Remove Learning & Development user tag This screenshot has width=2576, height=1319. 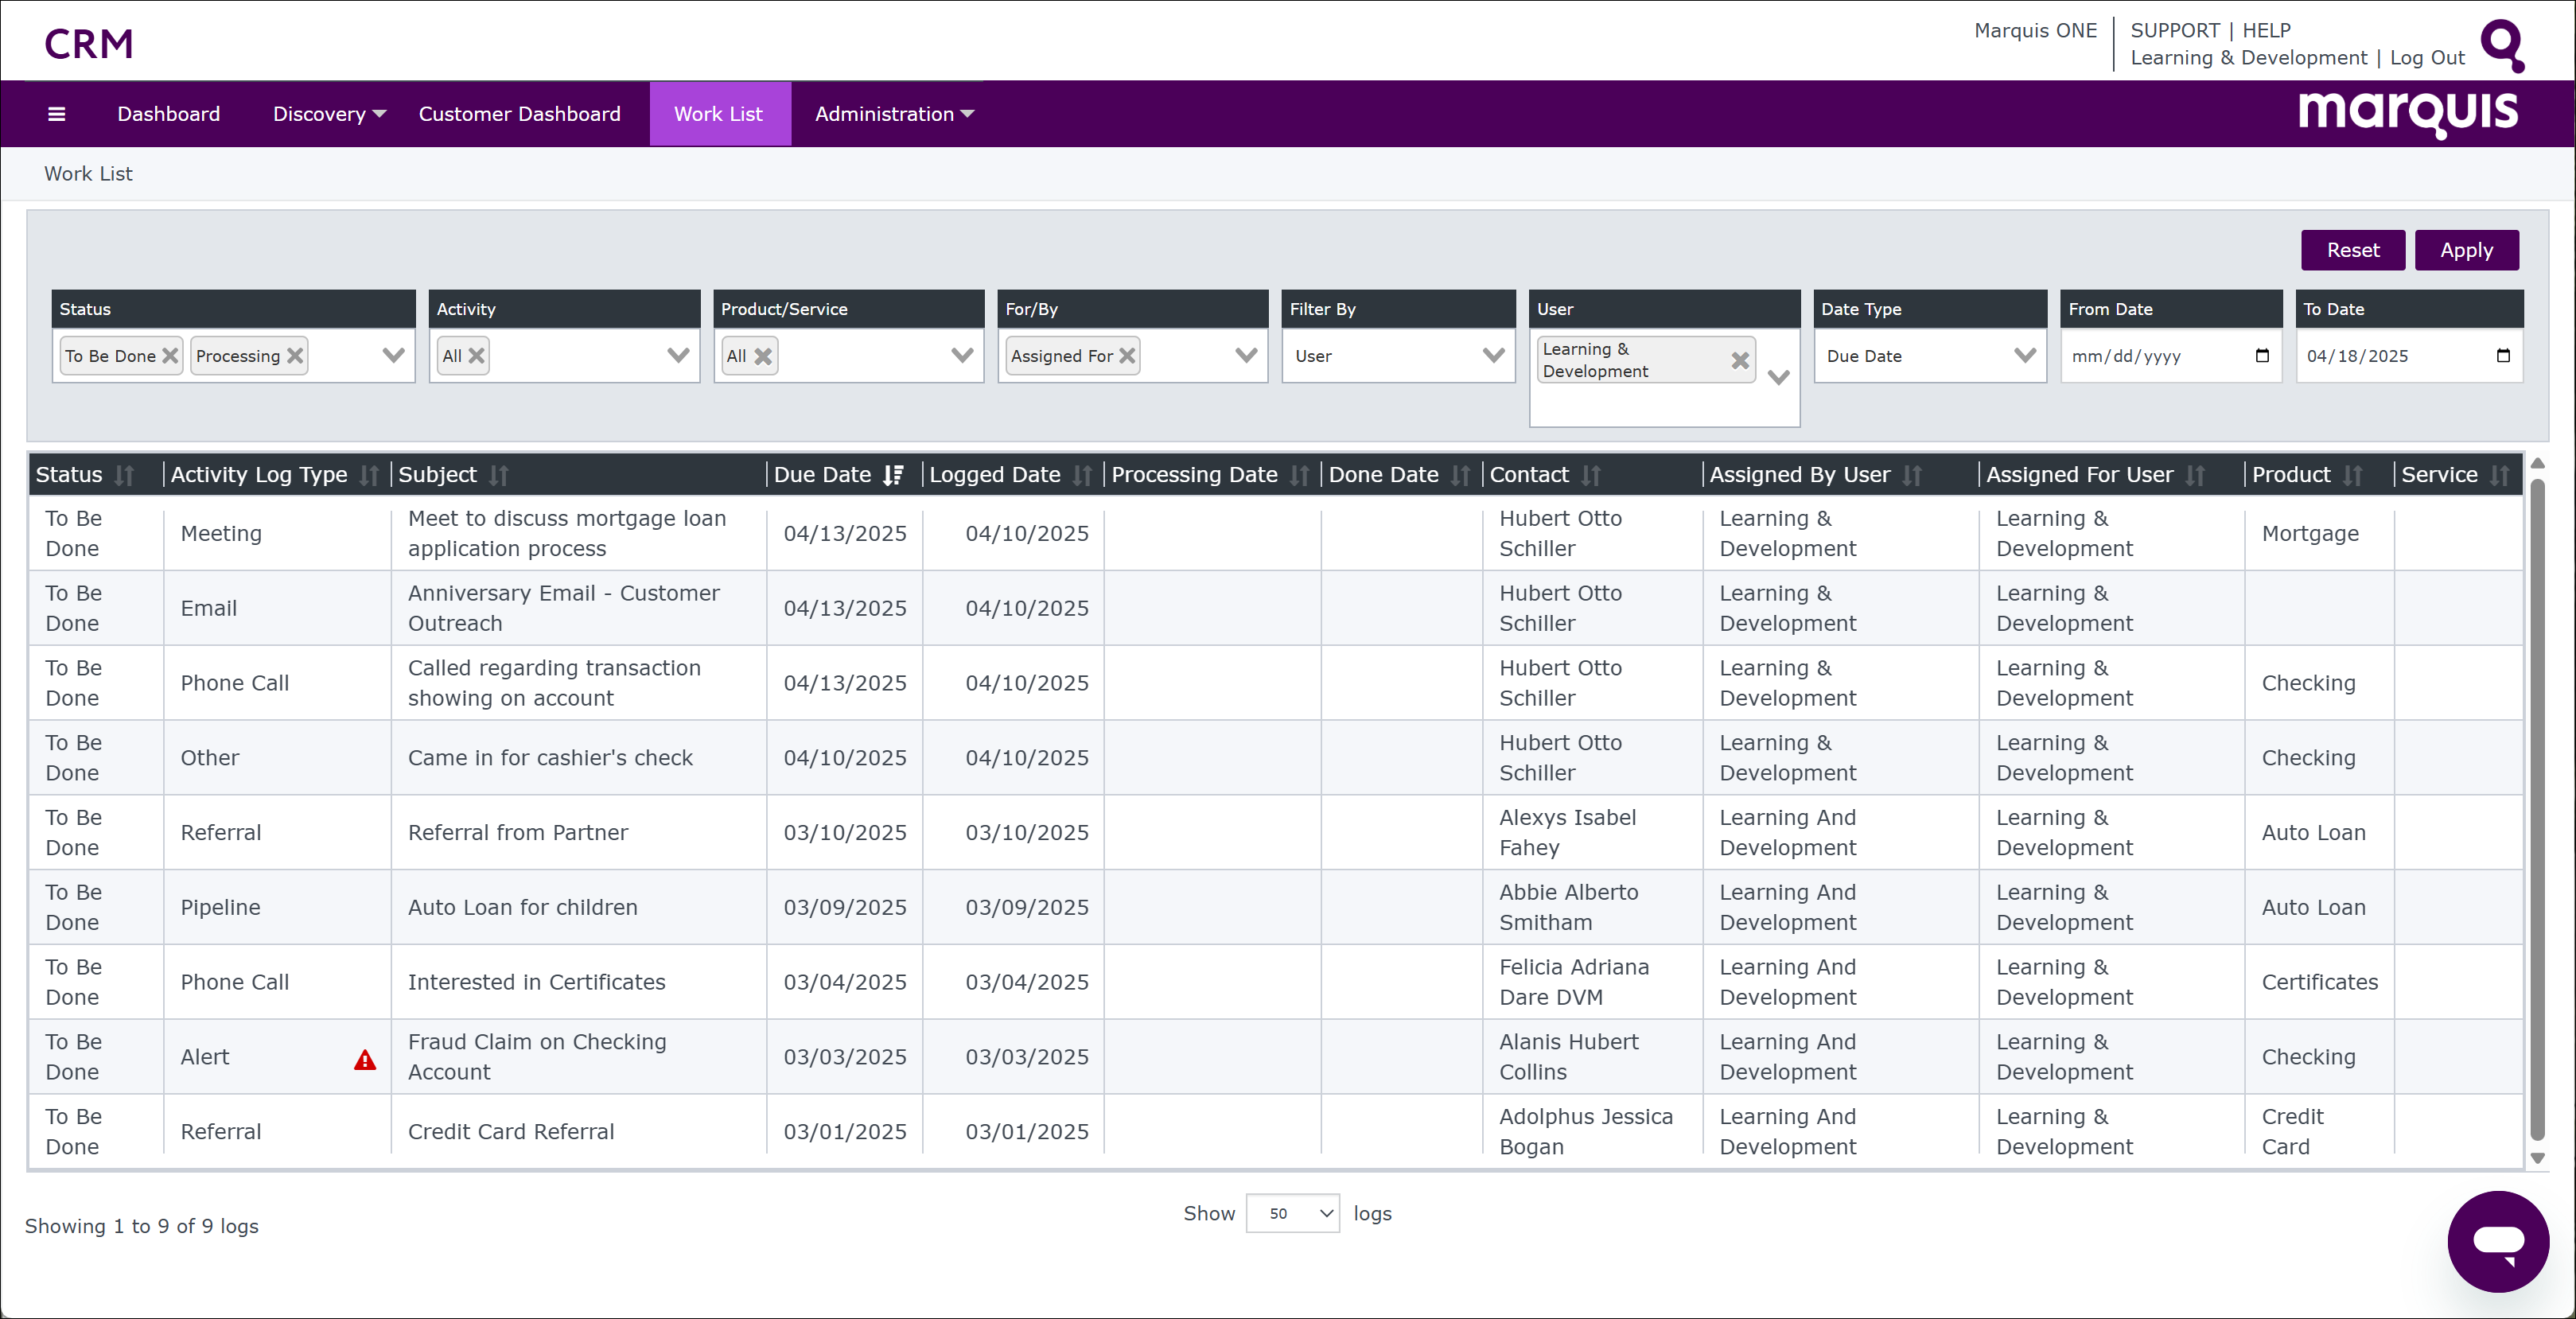pos(1740,360)
